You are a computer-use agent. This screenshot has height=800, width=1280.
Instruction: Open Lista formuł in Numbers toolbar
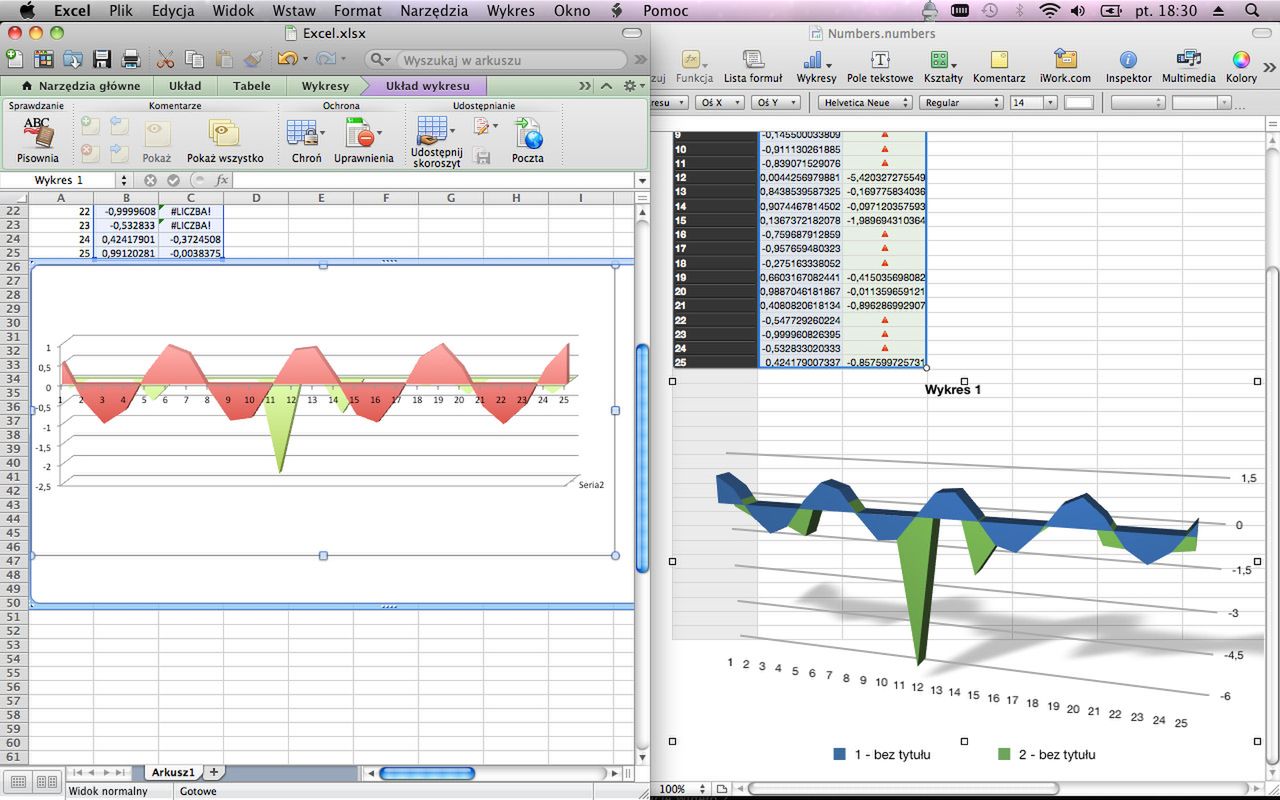[x=753, y=65]
